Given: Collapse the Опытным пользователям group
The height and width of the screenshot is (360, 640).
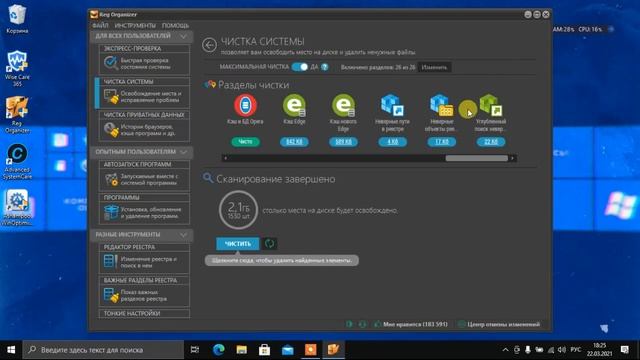Looking at the screenshot, I should pos(183,152).
